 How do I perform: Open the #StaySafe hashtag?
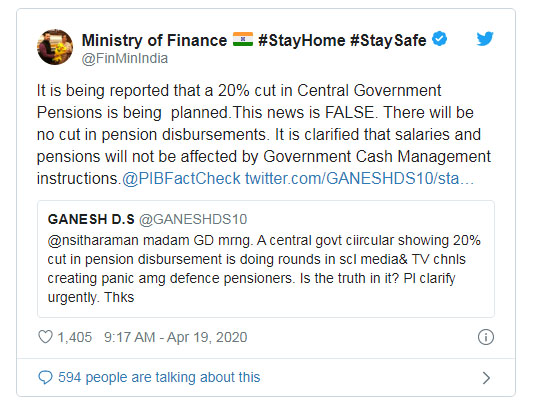pos(388,40)
